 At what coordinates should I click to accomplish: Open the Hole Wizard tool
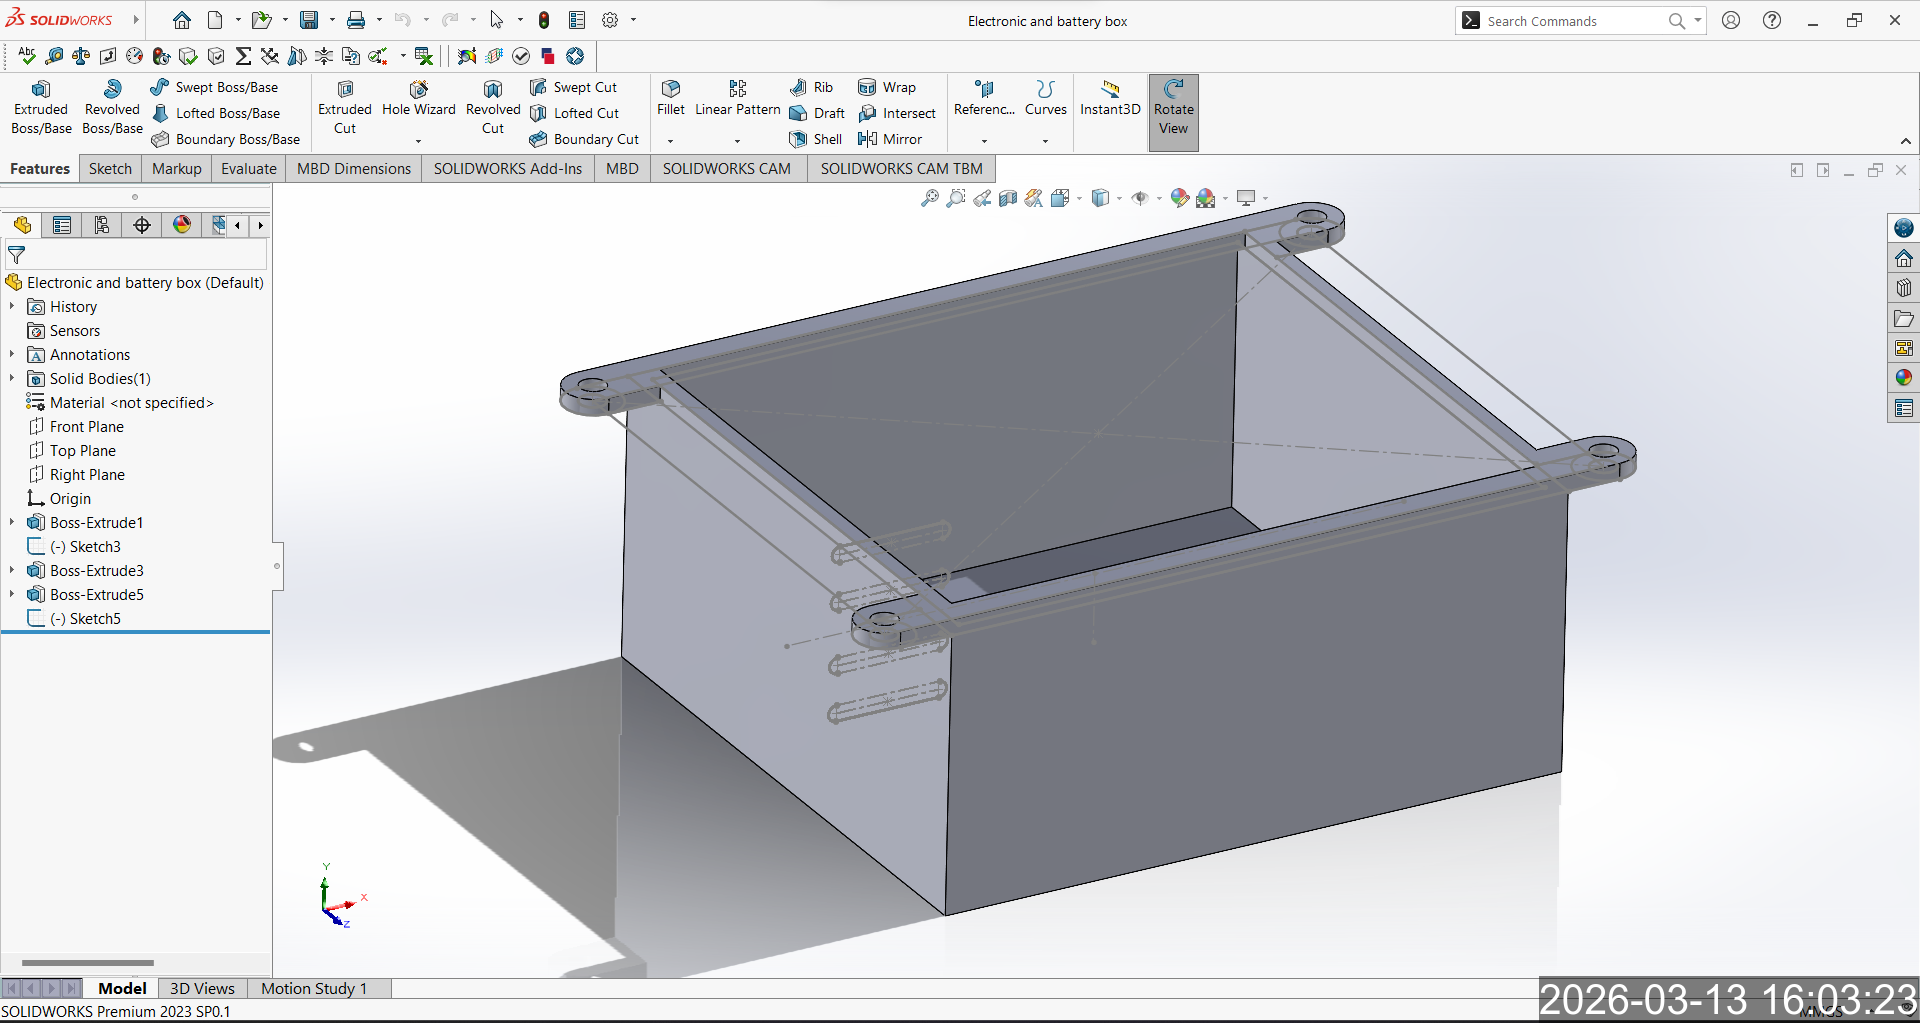(x=418, y=98)
